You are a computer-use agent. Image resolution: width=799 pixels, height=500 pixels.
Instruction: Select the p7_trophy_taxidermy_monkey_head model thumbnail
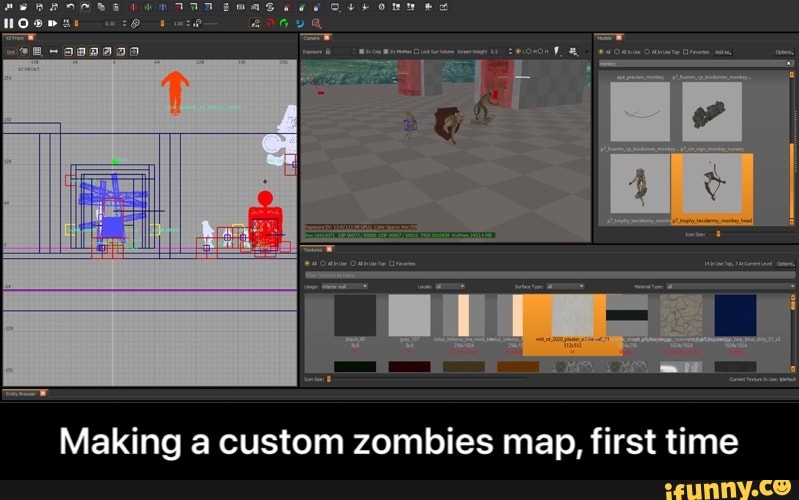(x=712, y=188)
